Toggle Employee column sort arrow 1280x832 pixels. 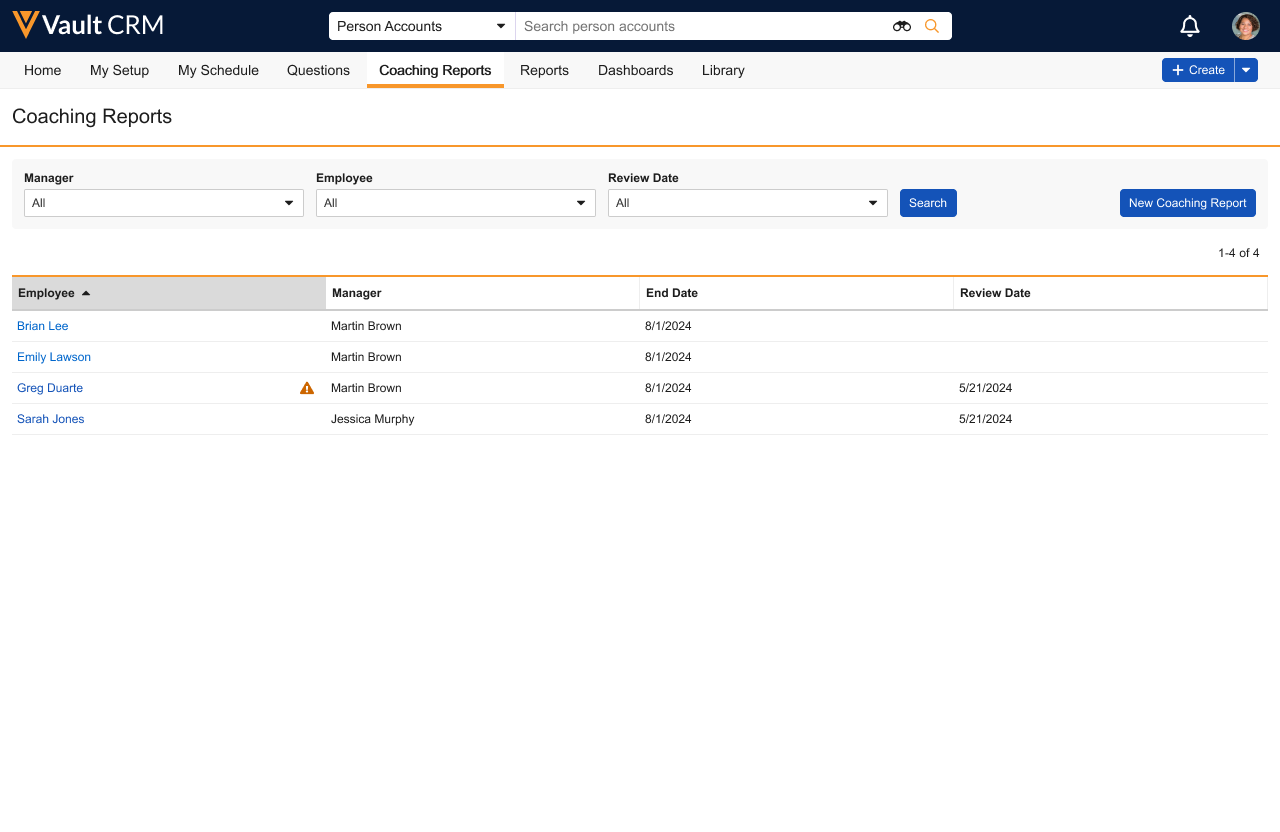click(86, 293)
